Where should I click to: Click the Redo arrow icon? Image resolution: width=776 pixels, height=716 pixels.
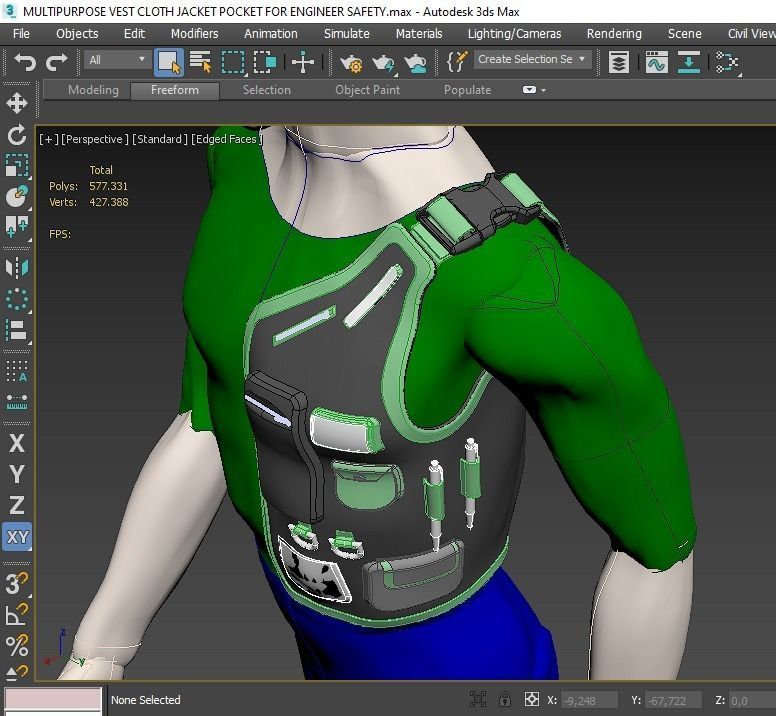56,62
